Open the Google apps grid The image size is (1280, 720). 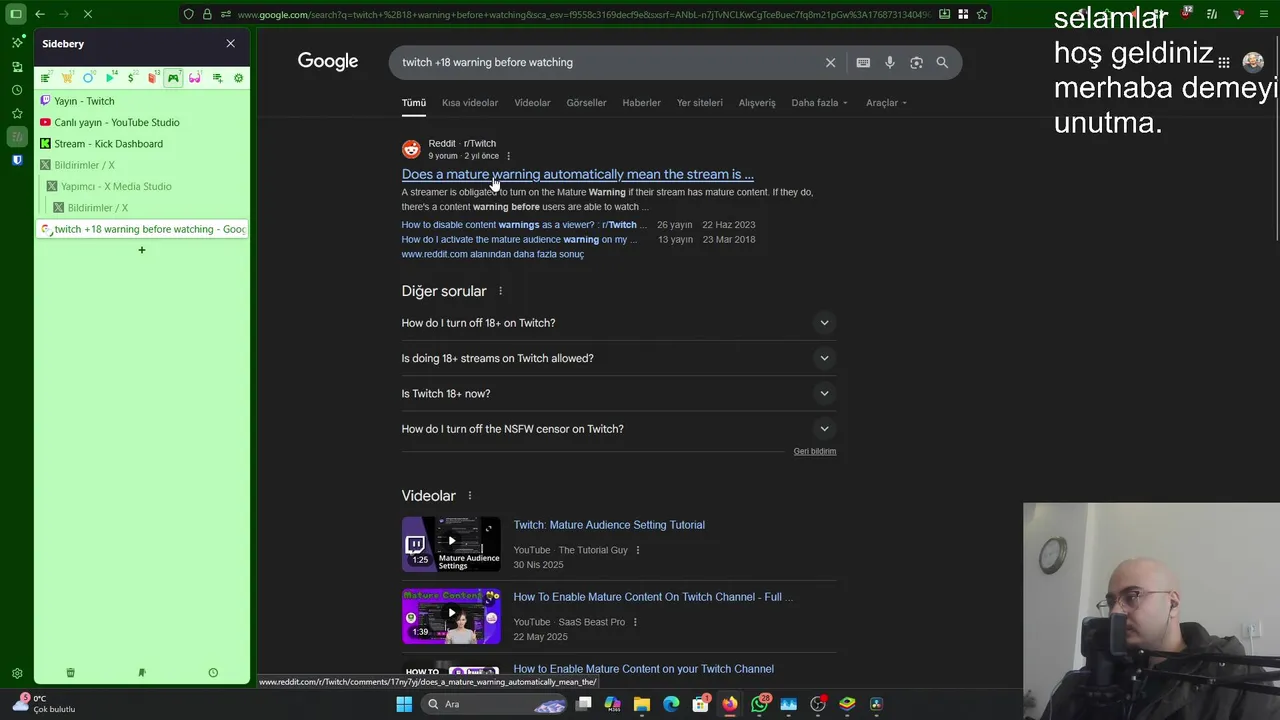(x=1224, y=62)
